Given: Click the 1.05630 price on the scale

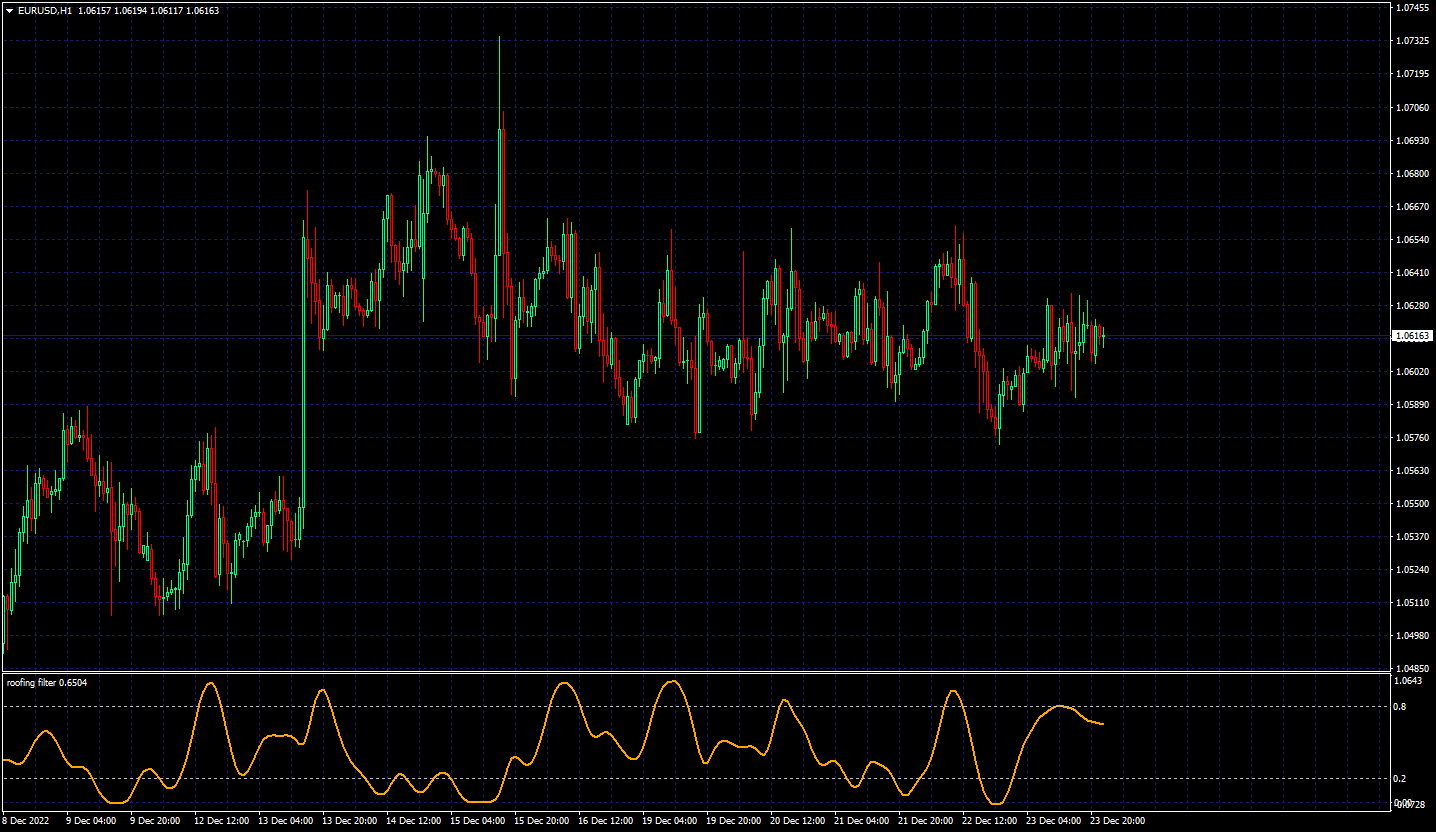Looking at the screenshot, I should tap(1412, 470).
